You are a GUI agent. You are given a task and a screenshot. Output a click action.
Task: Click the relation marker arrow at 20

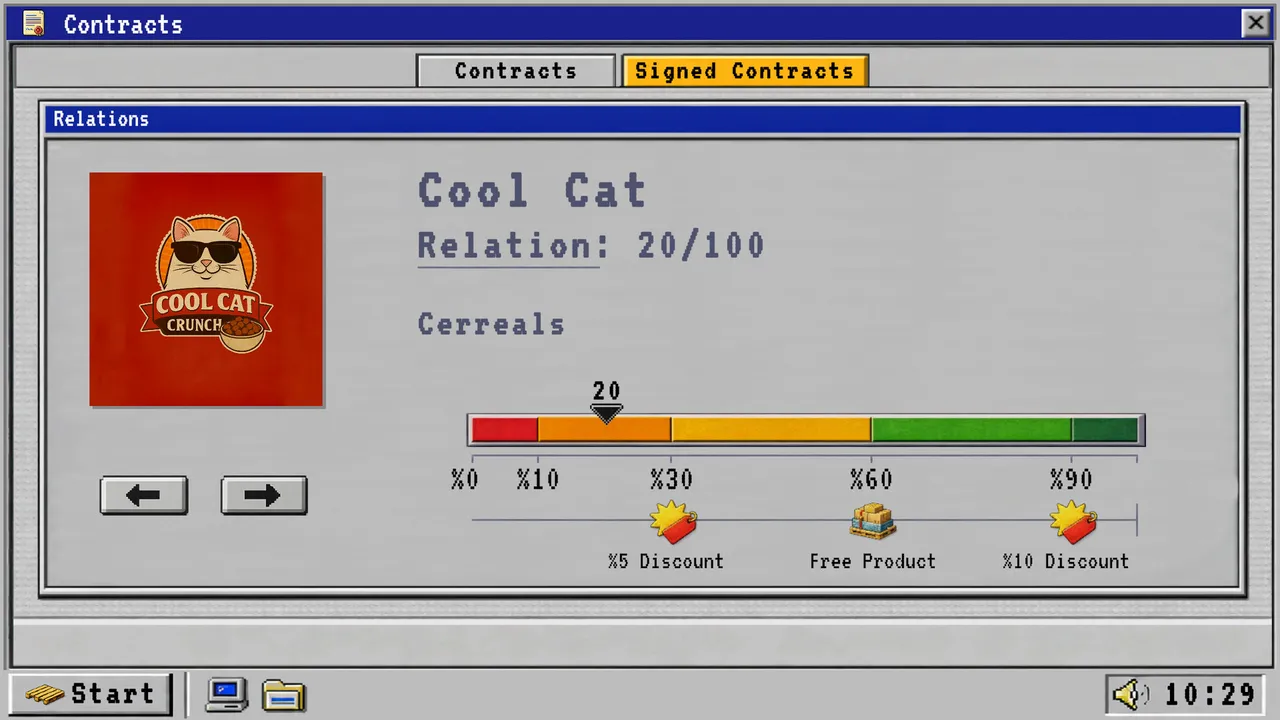pyautogui.click(x=606, y=413)
